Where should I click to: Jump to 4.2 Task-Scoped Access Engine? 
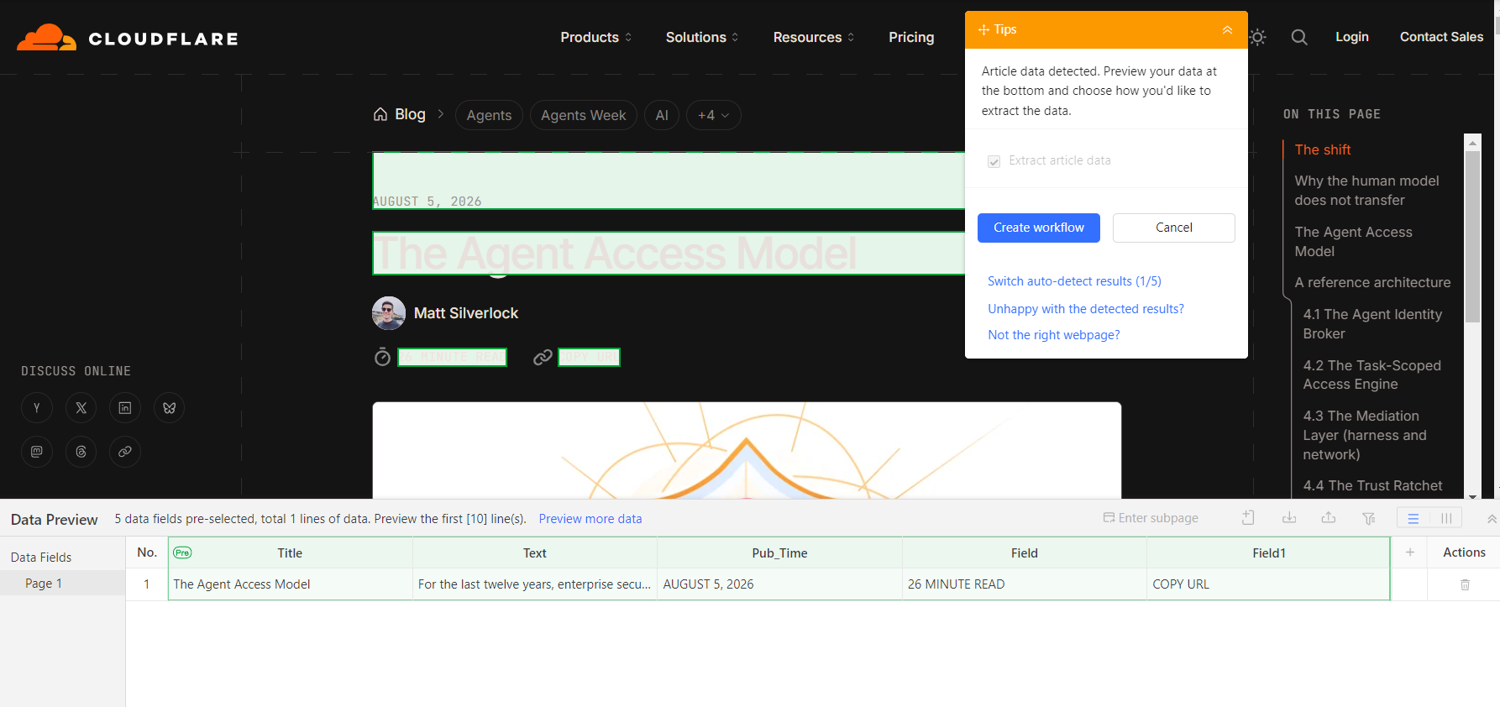[1372, 375]
